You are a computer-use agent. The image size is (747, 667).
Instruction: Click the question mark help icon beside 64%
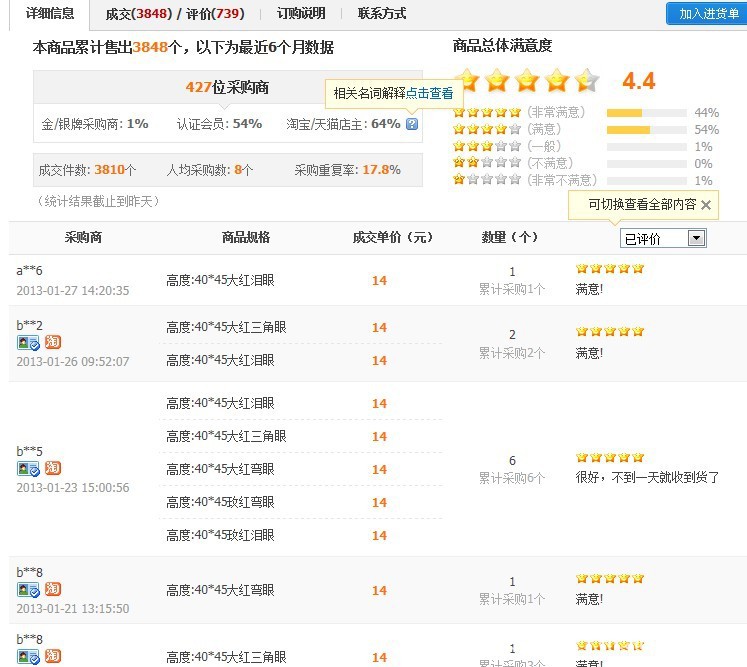[x=412, y=124]
